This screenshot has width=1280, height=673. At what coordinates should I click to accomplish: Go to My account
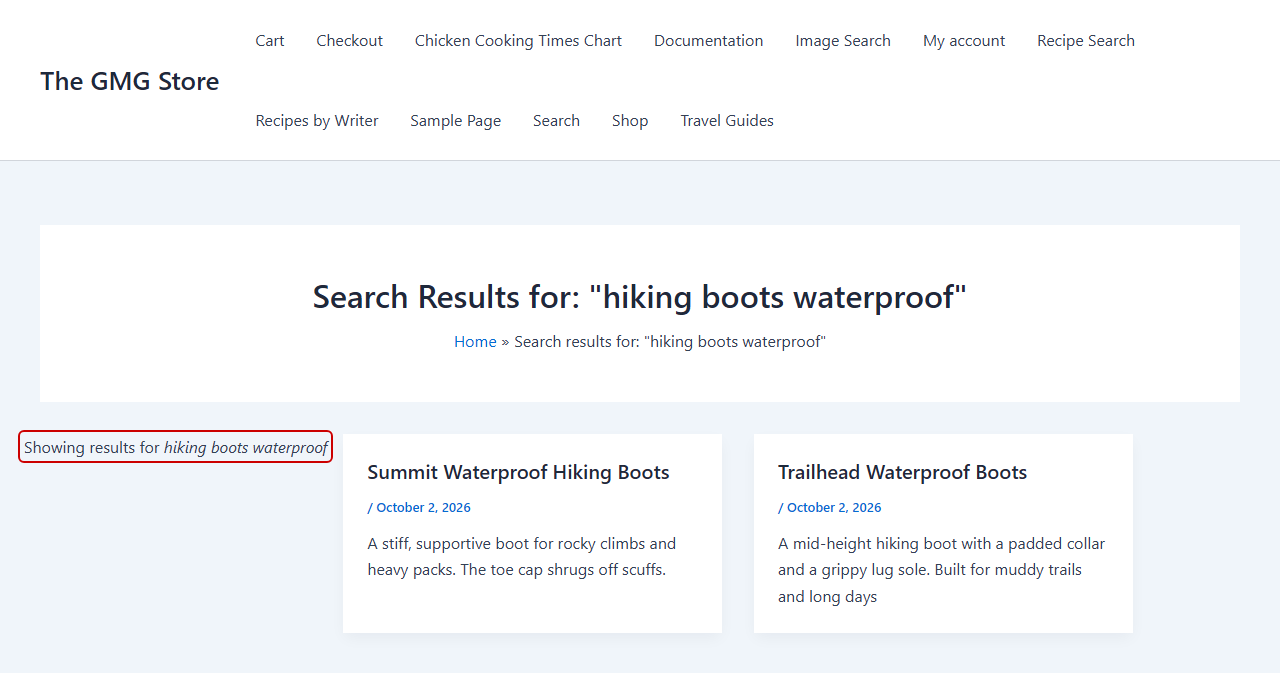point(964,41)
